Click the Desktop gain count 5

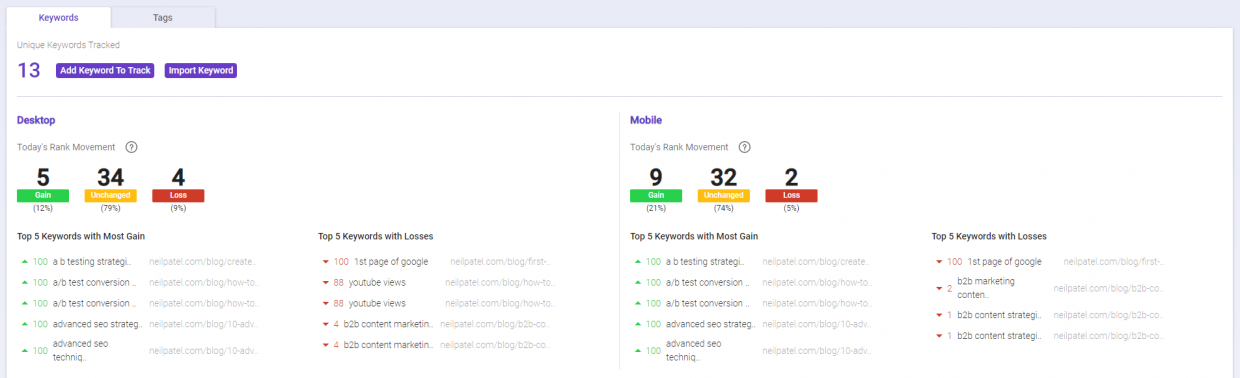(x=43, y=177)
